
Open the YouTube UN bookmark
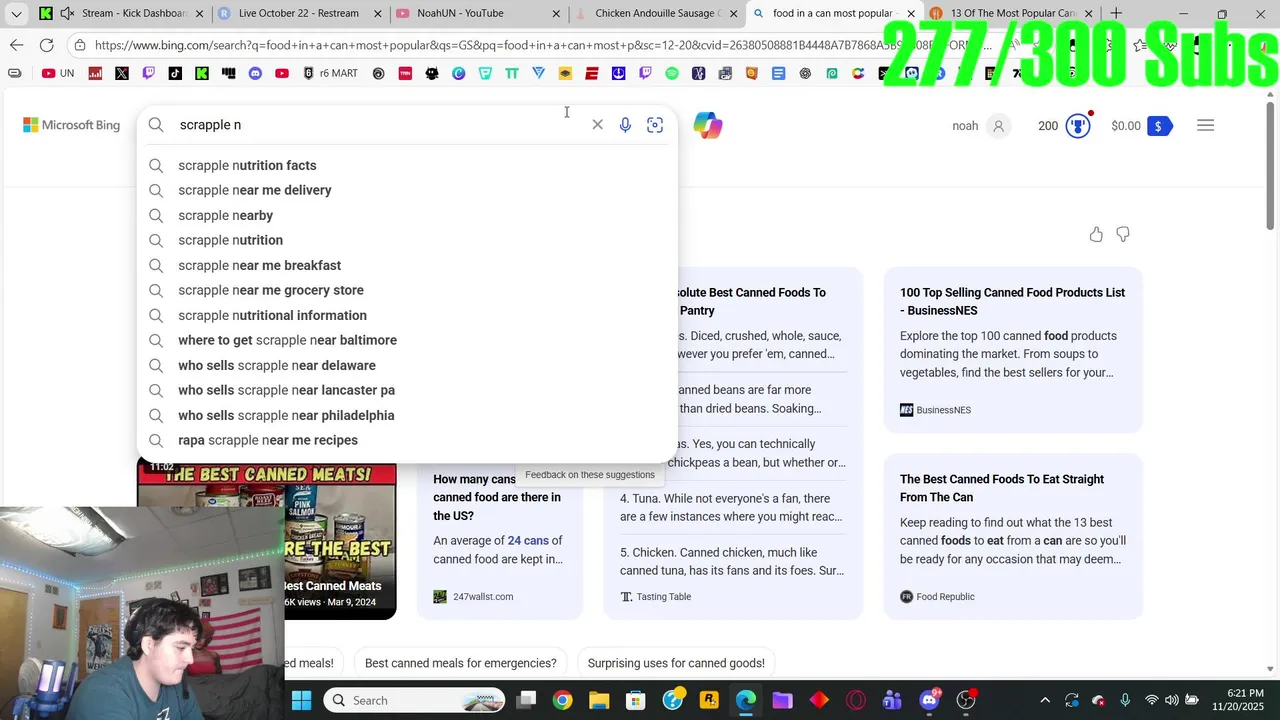(x=58, y=73)
